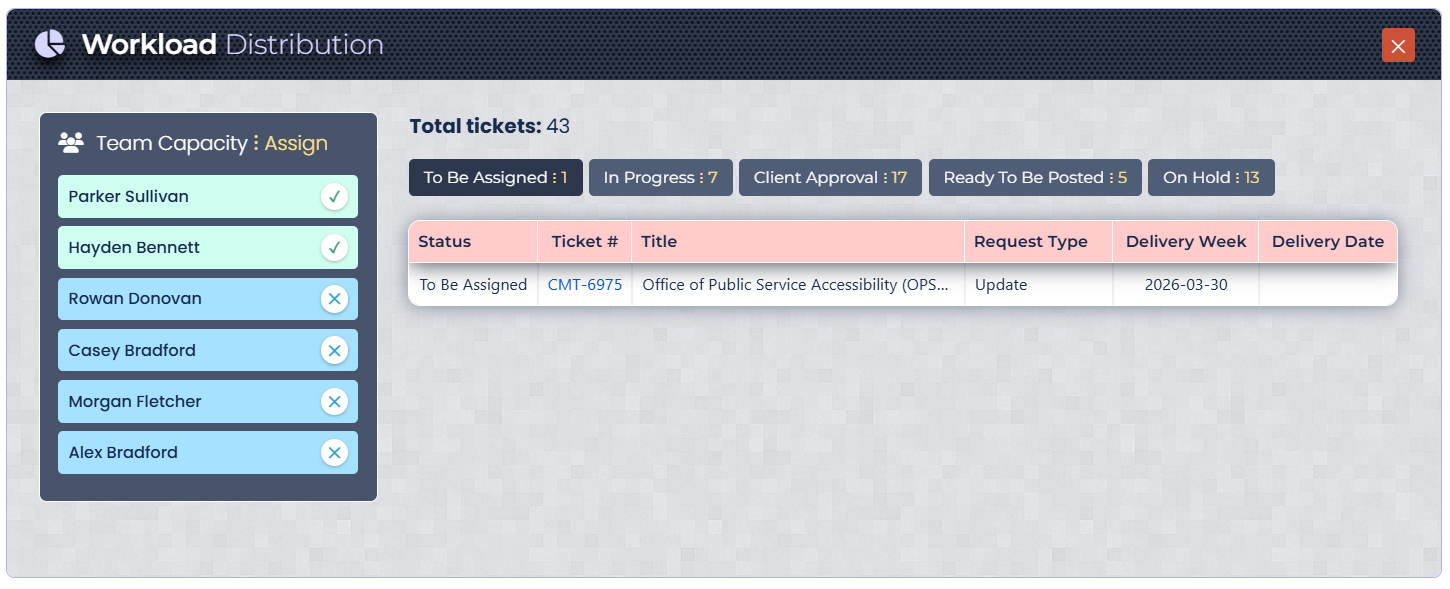Click the Office of Public Service Accessibility title
Viewport: 1450px width, 589px height.
795,285
